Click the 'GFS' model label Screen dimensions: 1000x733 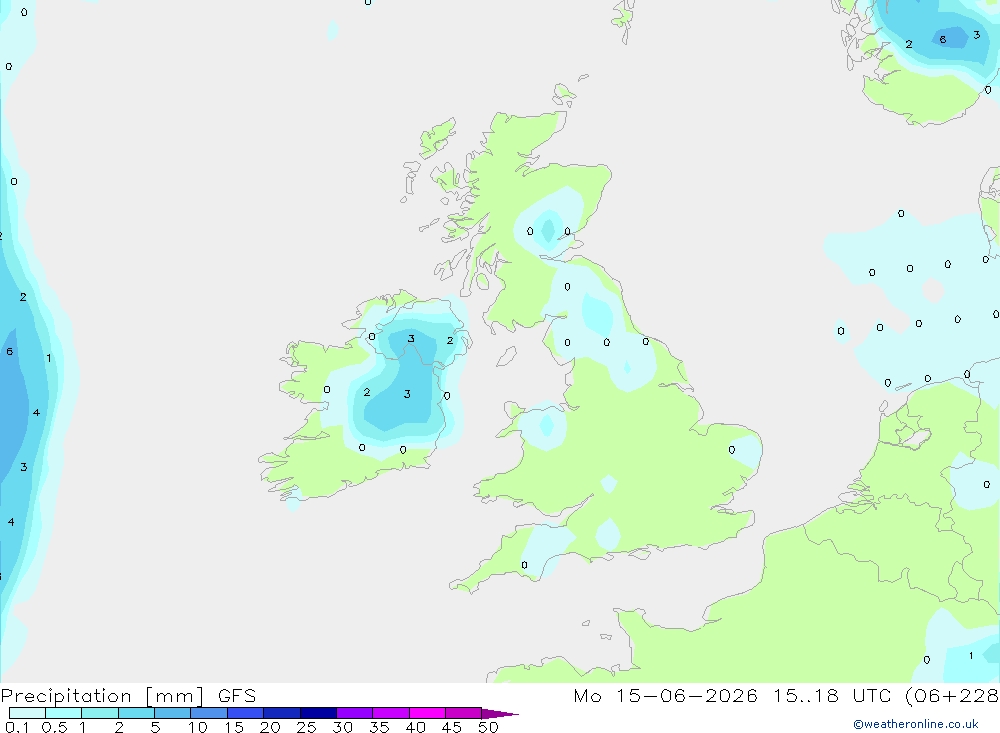click(x=237, y=696)
